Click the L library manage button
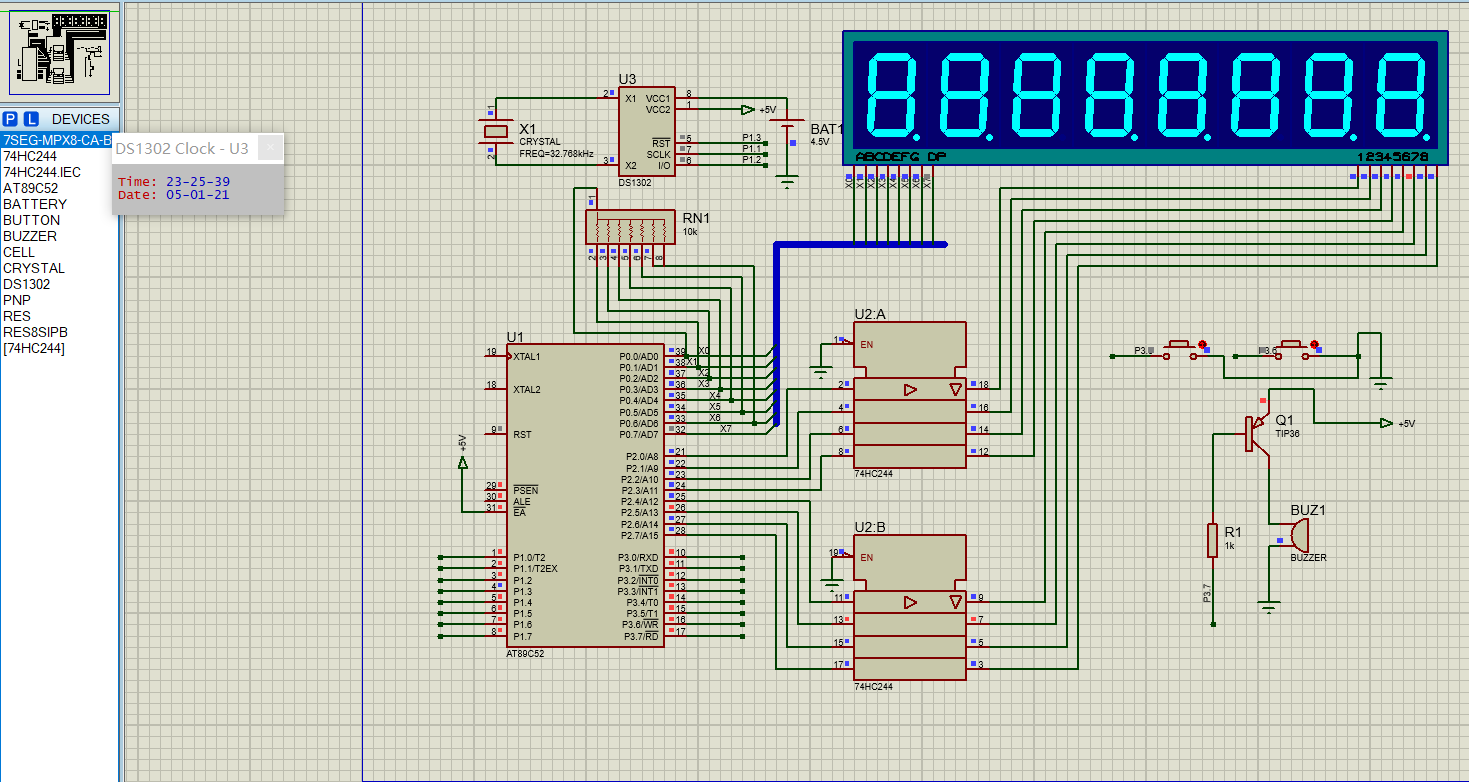 [31, 119]
